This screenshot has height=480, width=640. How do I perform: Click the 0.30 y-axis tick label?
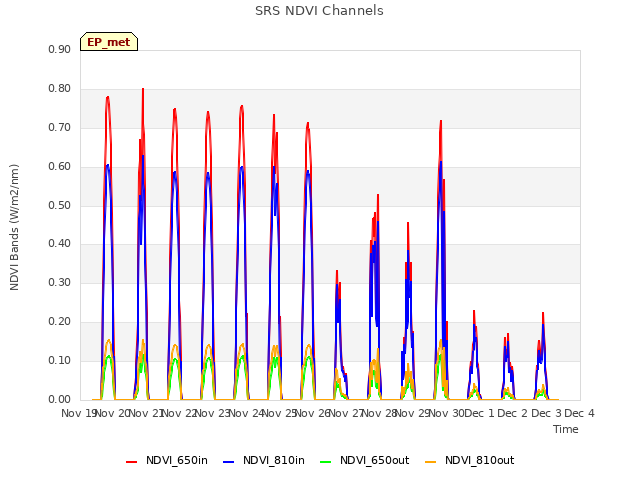tap(59, 282)
